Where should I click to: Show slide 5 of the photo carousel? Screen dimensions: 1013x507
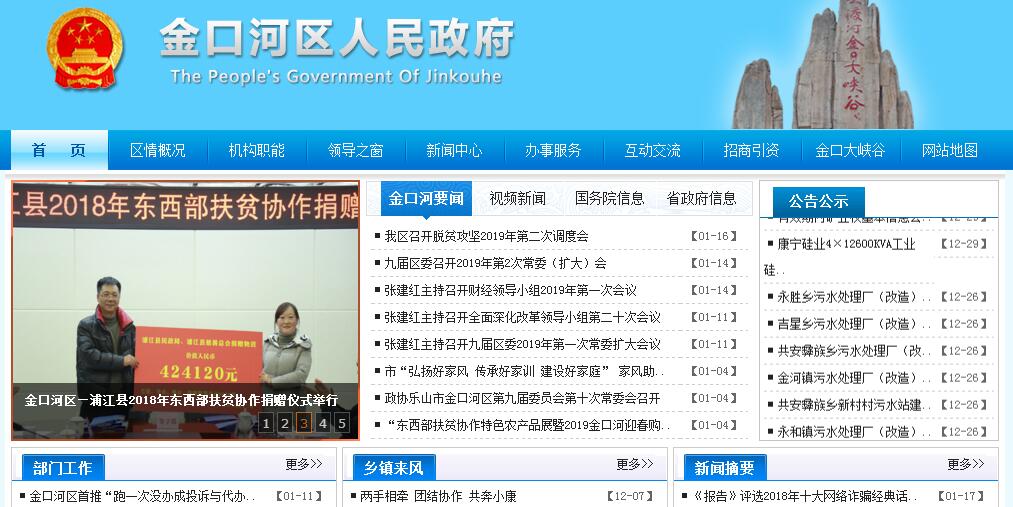(x=342, y=424)
